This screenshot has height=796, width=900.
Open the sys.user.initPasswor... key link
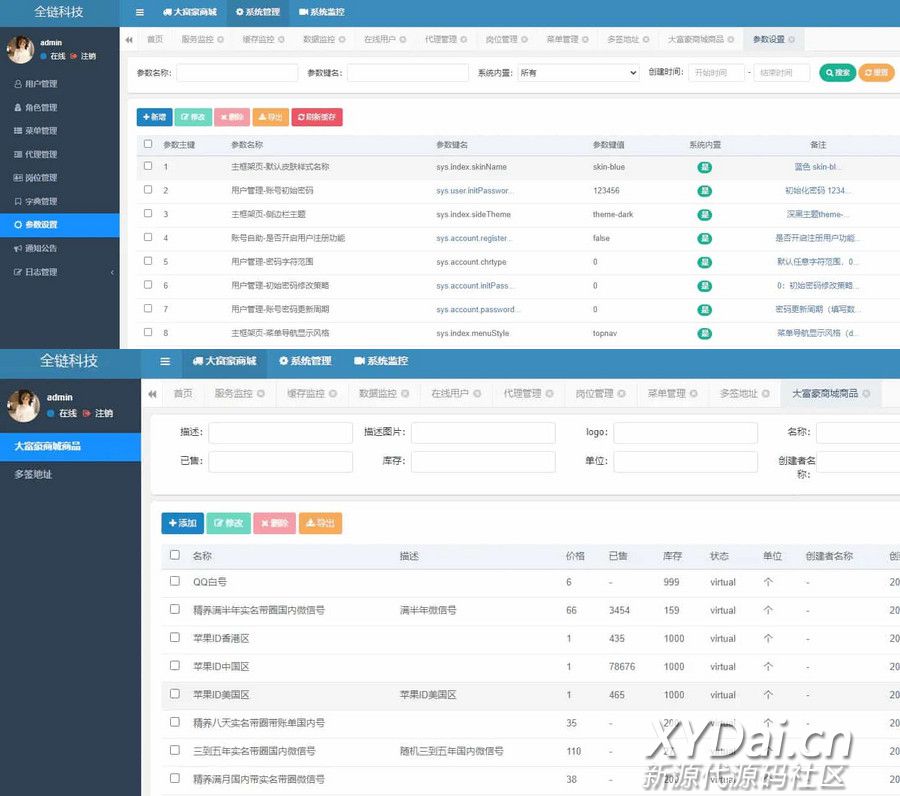click(x=474, y=190)
